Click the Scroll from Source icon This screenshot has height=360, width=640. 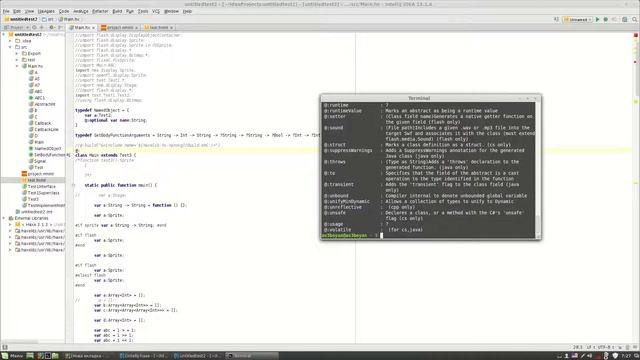(34, 27)
